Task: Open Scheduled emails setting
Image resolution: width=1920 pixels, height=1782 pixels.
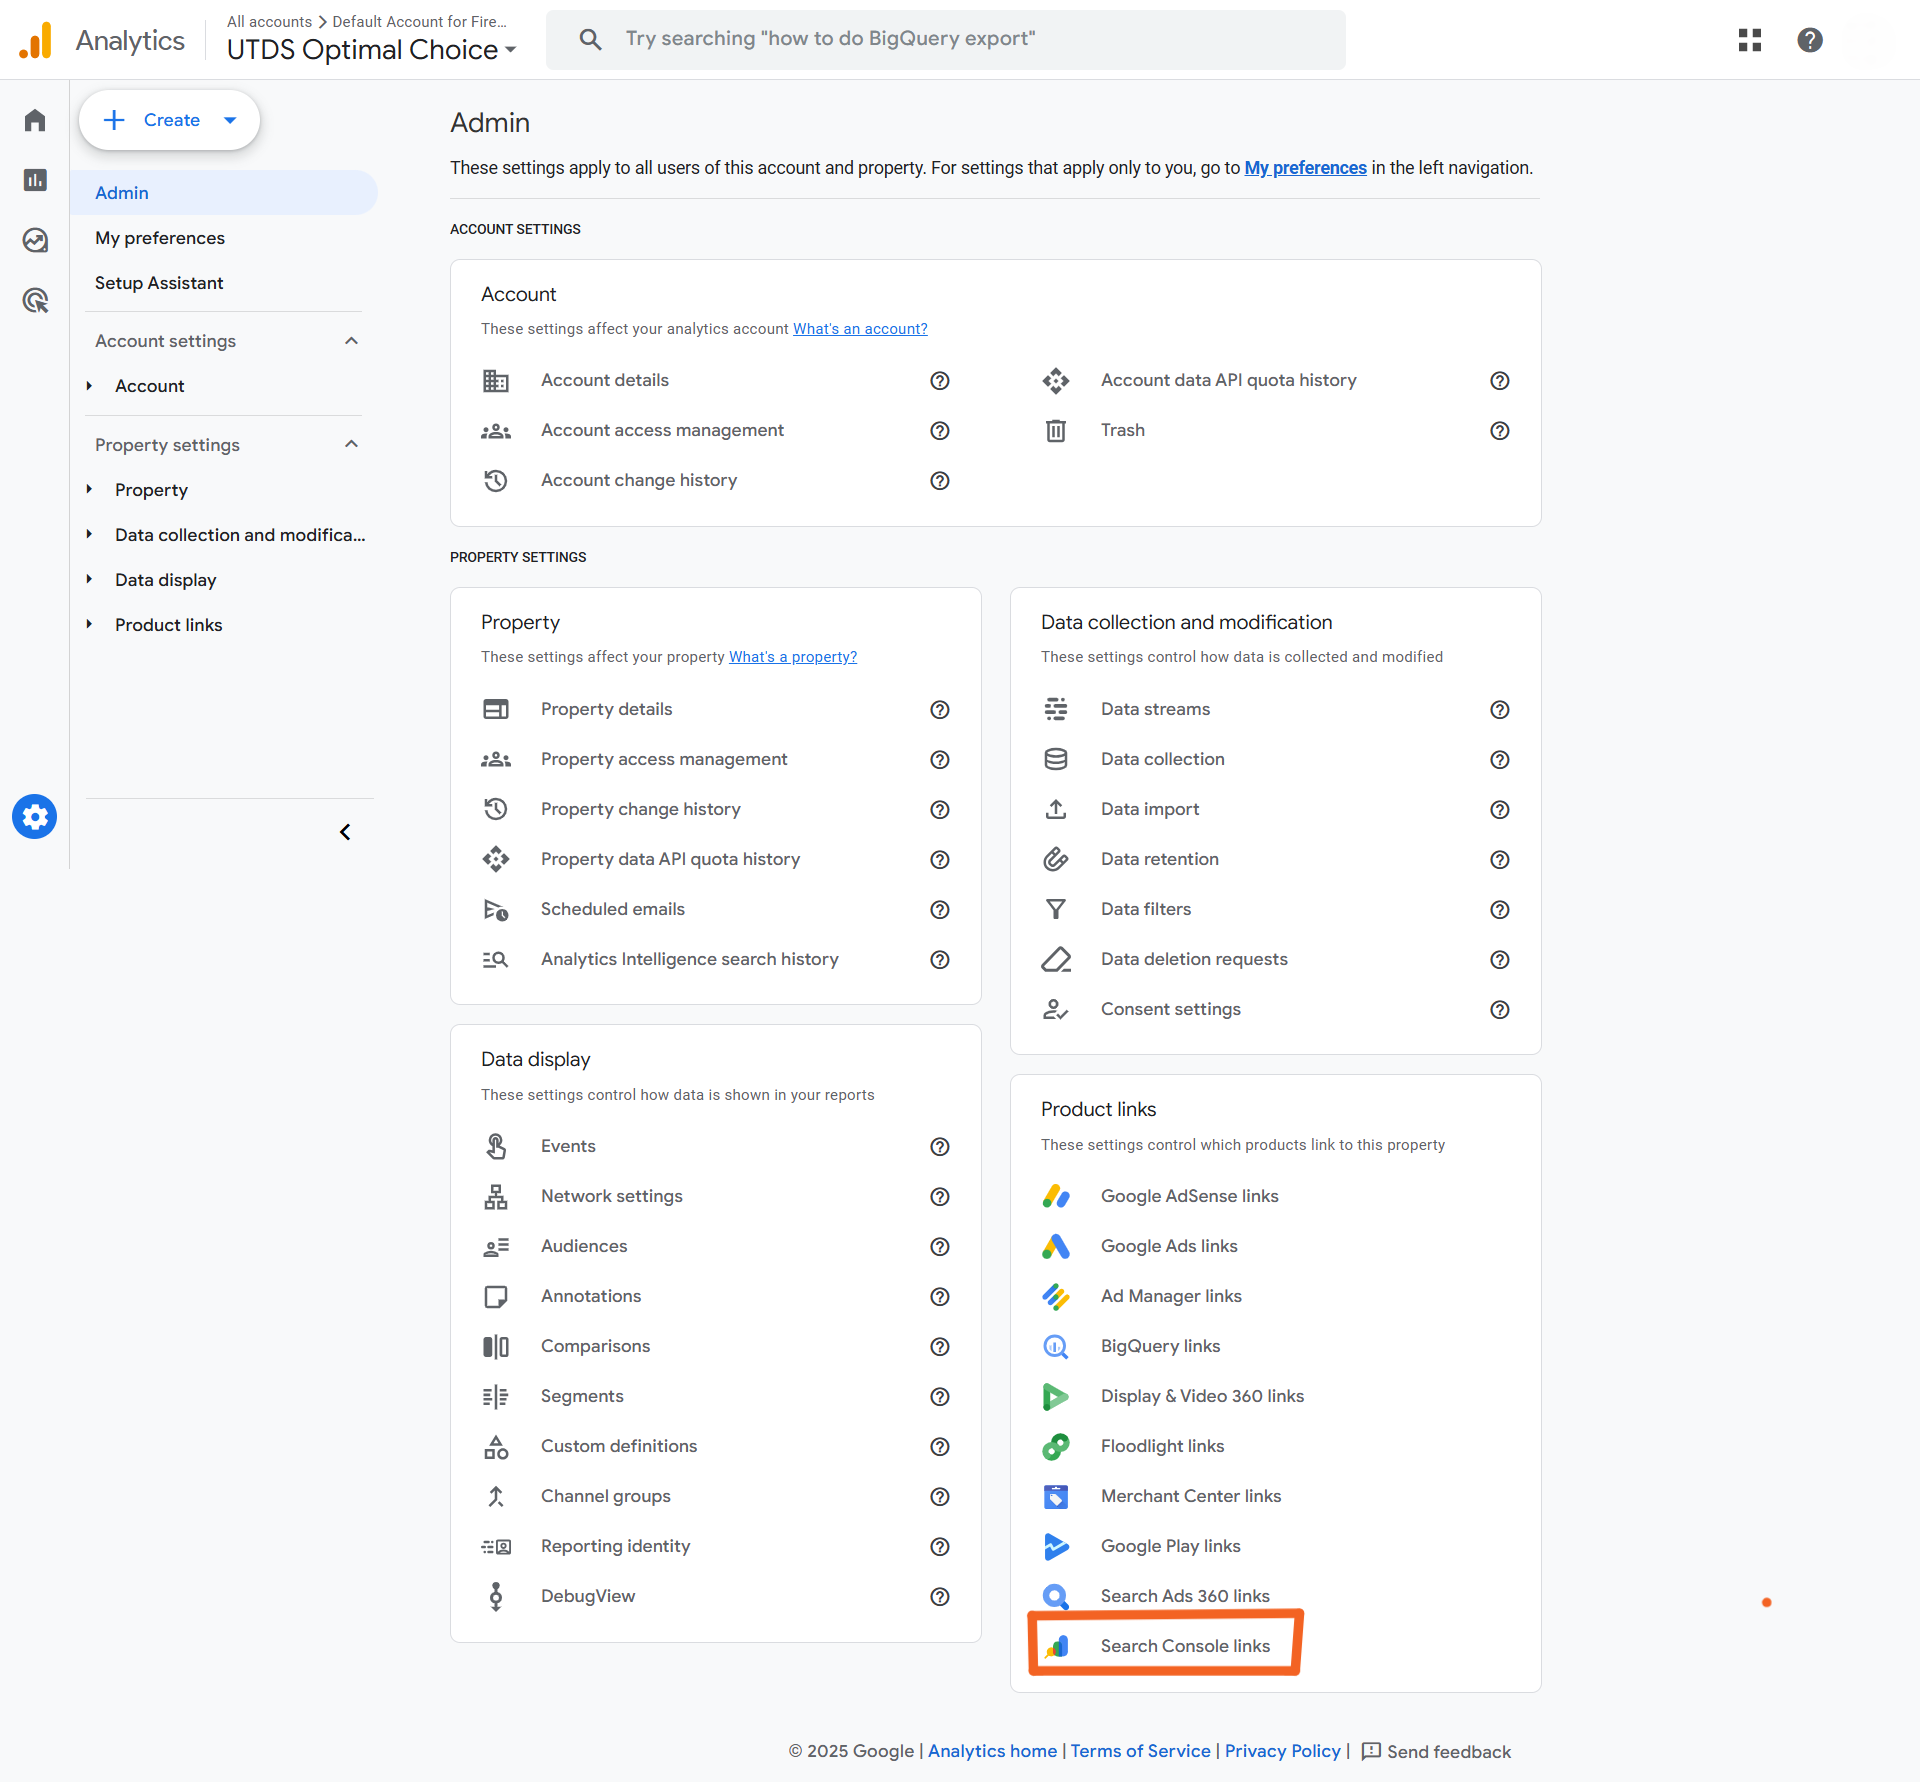Action: (x=613, y=909)
